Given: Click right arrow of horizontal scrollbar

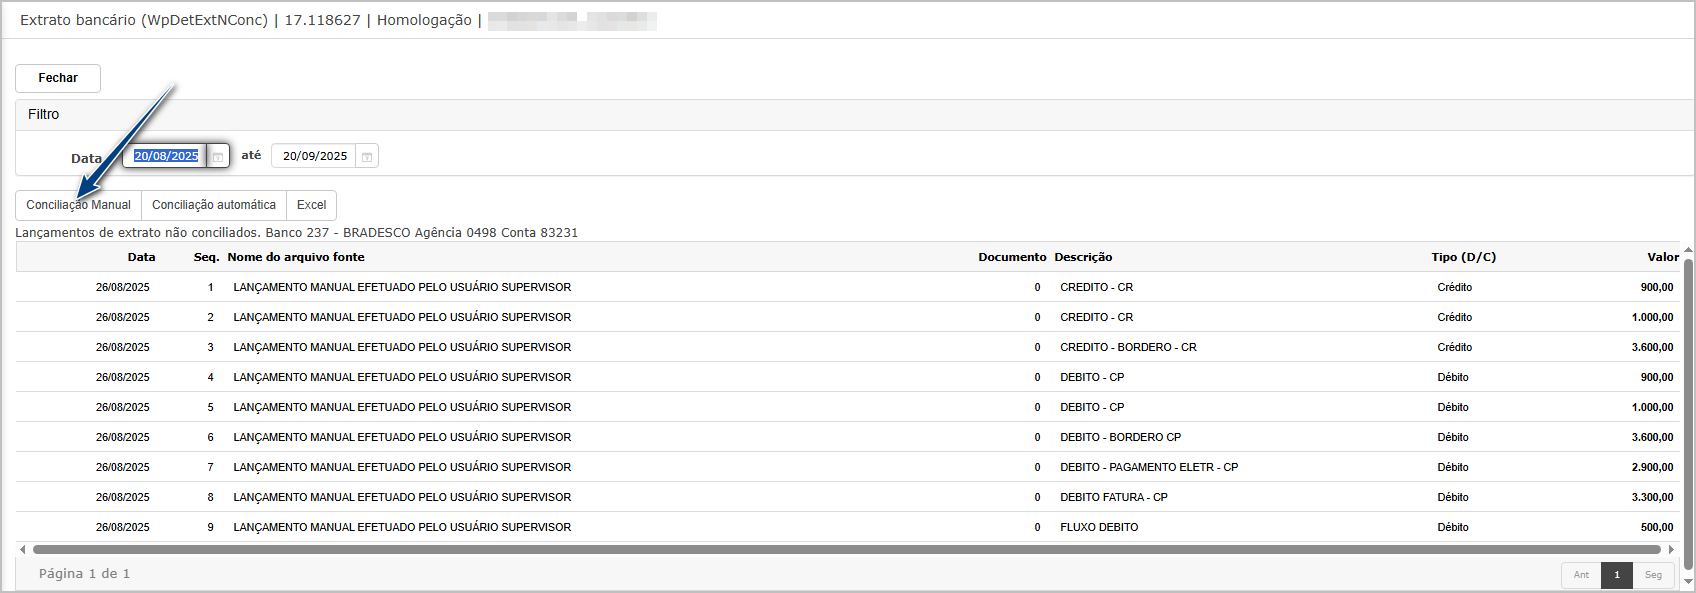Looking at the screenshot, I should pos(1670,549).
